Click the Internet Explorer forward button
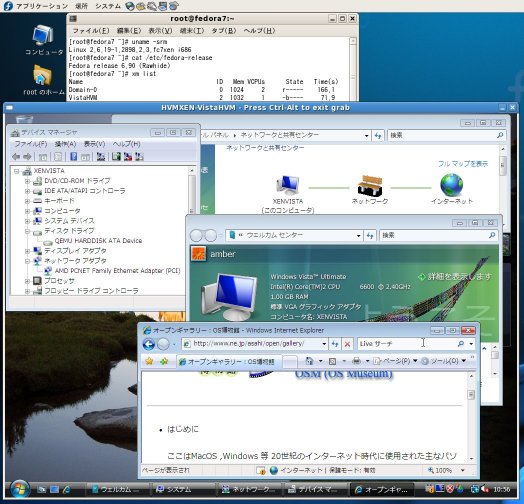 163,344
